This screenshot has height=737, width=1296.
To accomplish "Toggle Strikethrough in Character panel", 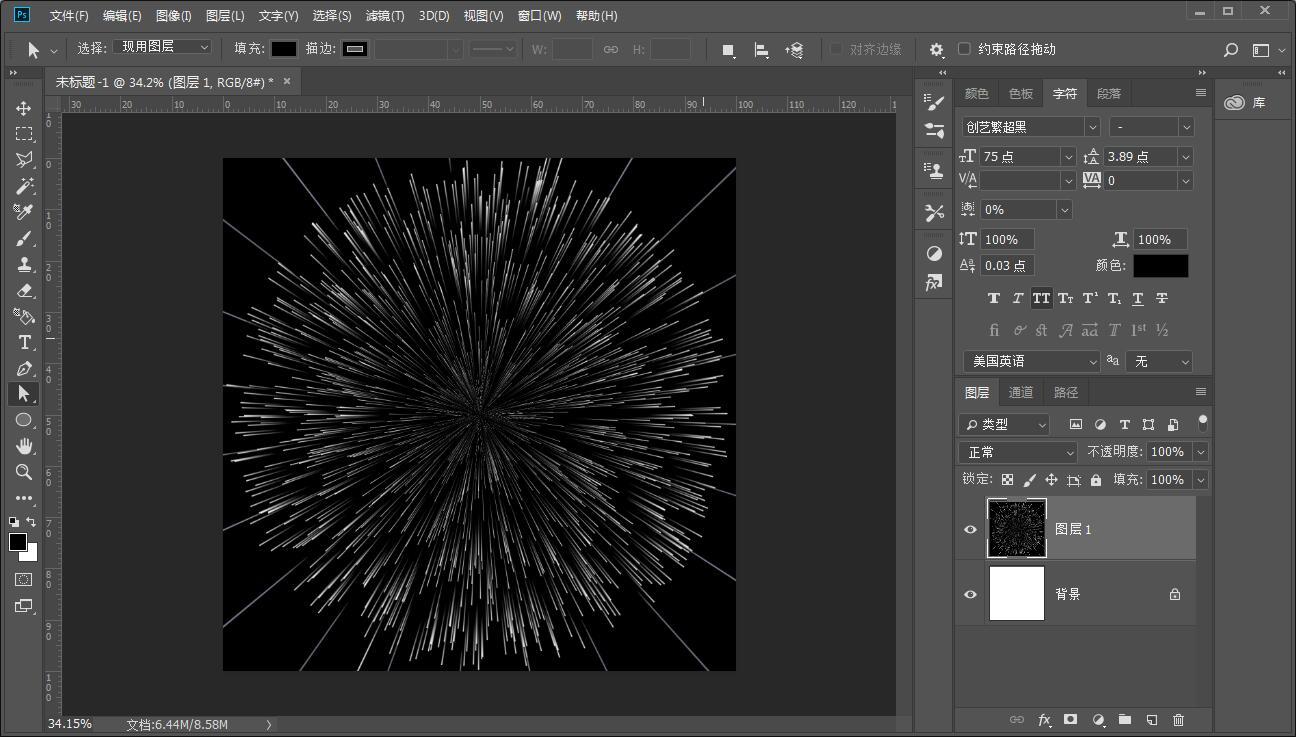I will pyautogui.click(x=1162, y=298).
